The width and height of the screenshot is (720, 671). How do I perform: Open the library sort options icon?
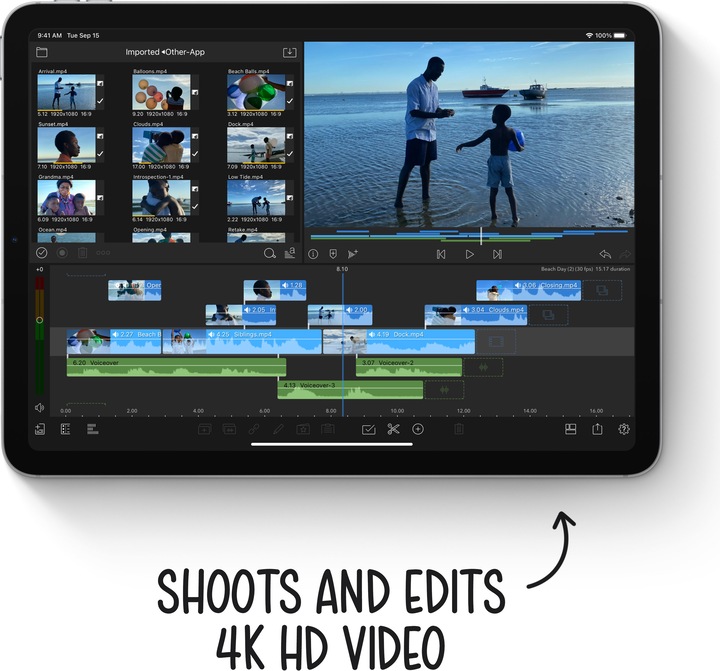[x=290, y=253]
